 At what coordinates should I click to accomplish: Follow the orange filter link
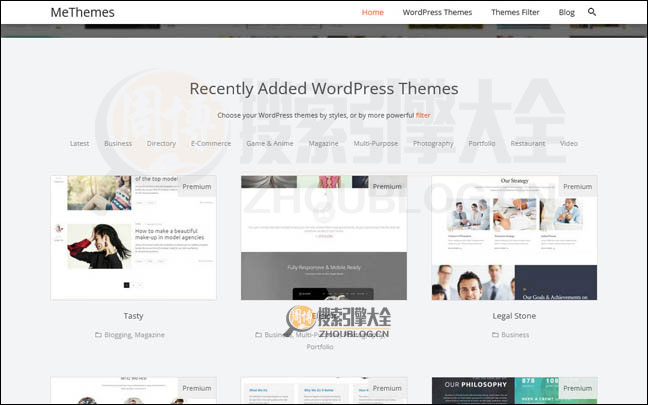[423, 115]
